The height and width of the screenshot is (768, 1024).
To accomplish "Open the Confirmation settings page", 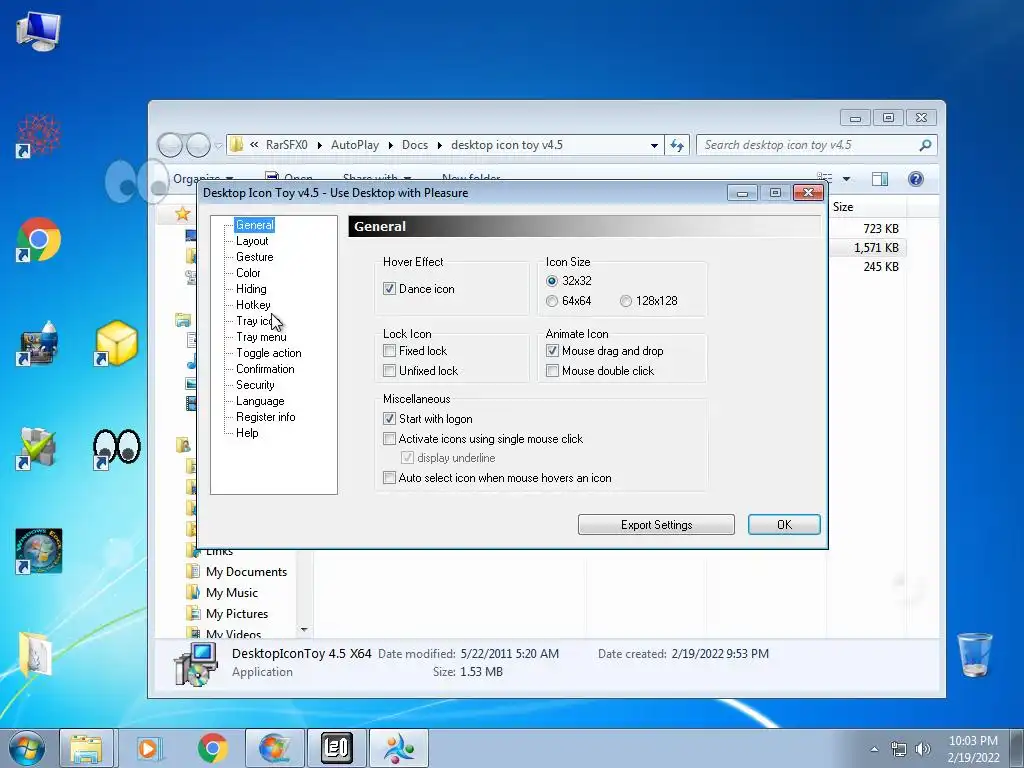I will click(265, 369).
